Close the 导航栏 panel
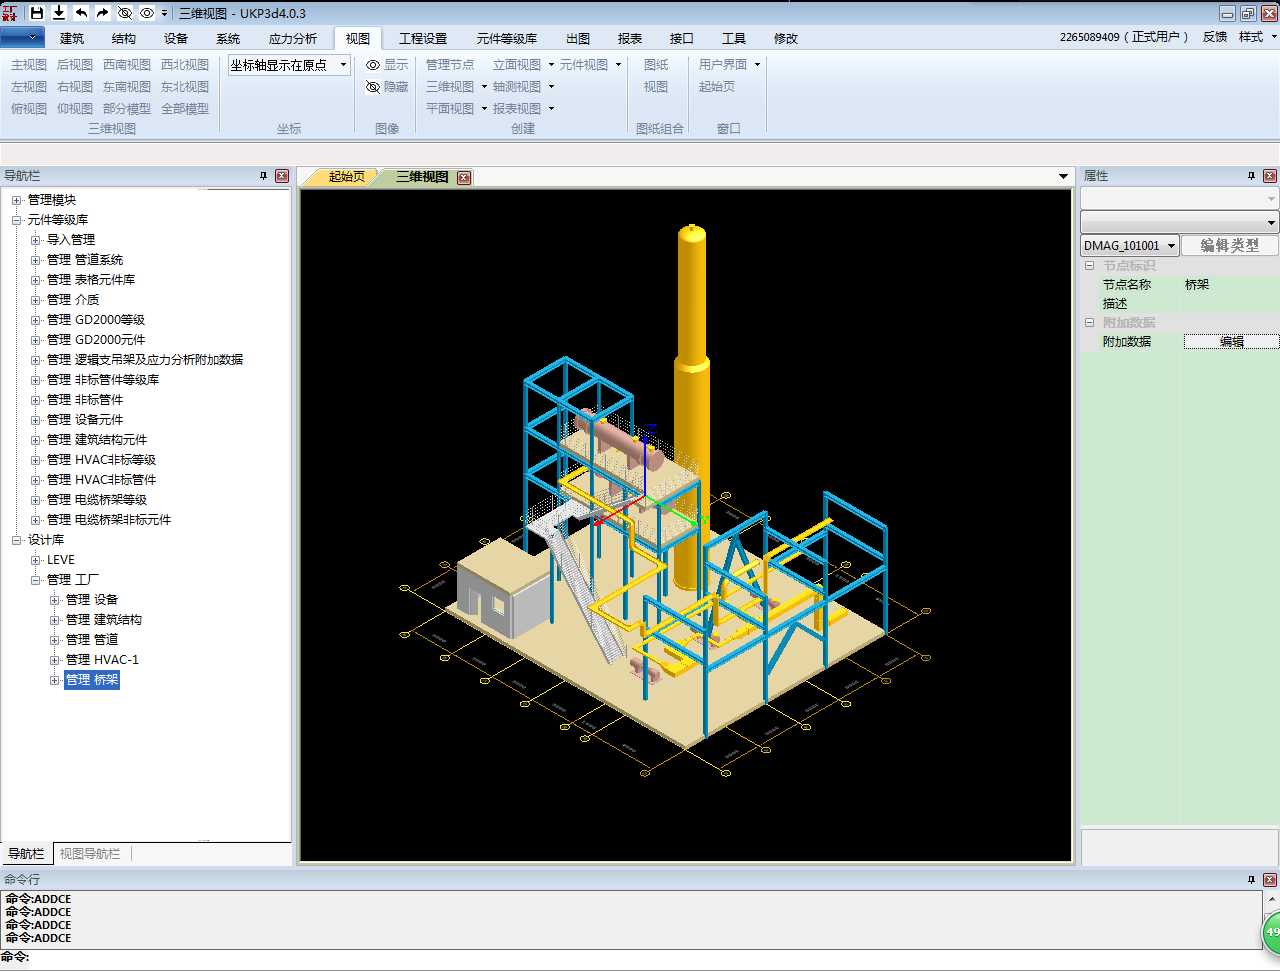This screenshot has width=1280, height=972. tap(282, 176)
